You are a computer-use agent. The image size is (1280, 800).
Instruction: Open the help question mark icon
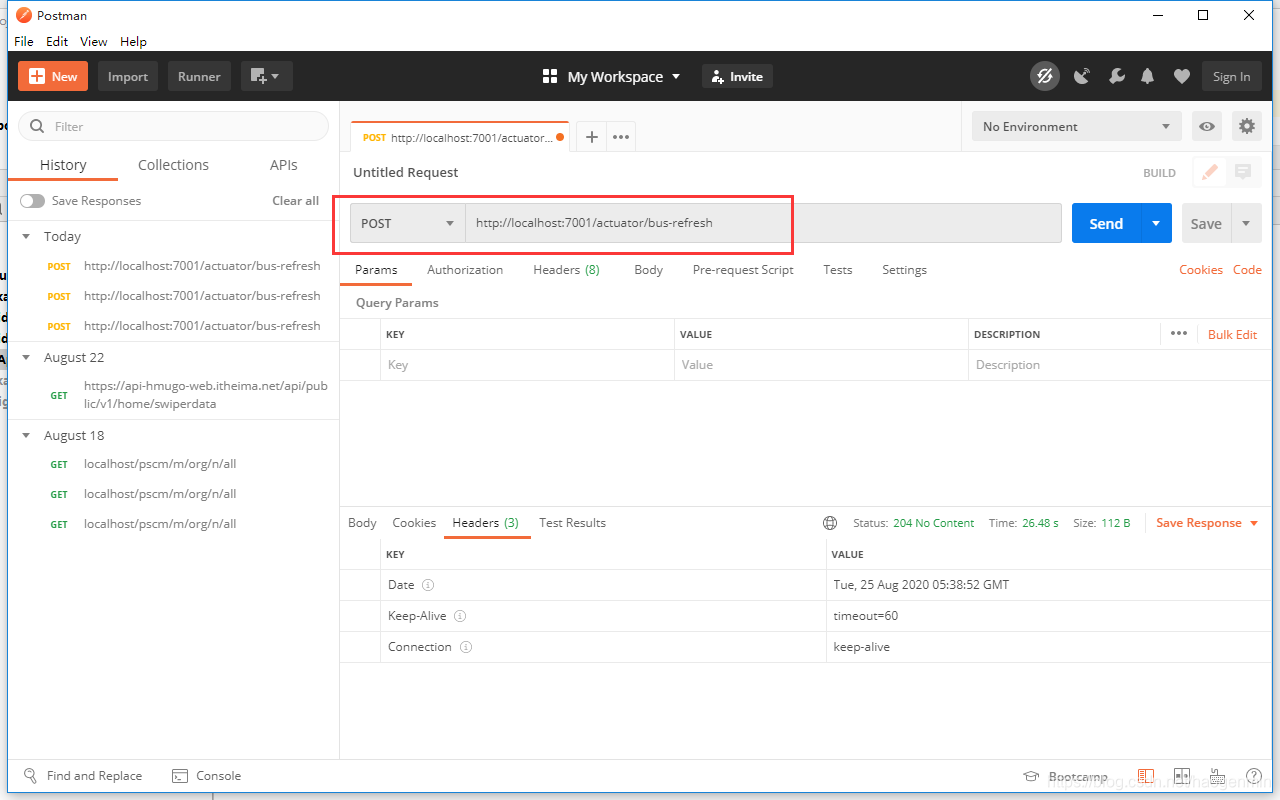tap(1253, 776)
